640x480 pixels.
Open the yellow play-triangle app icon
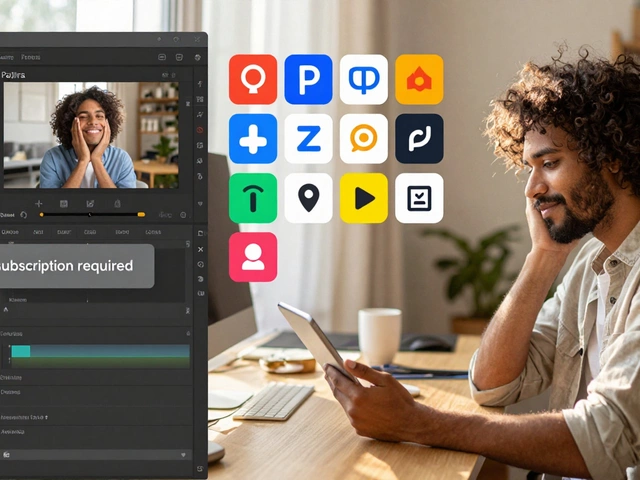pyautogui.click(x=364, y=198)
